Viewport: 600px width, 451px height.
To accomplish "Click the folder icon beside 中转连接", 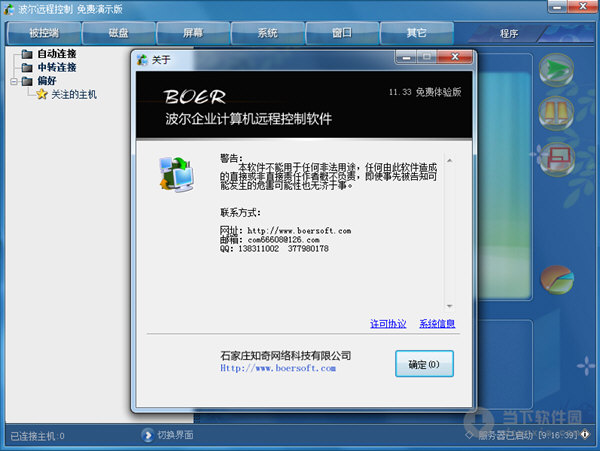I will [27, 67].
